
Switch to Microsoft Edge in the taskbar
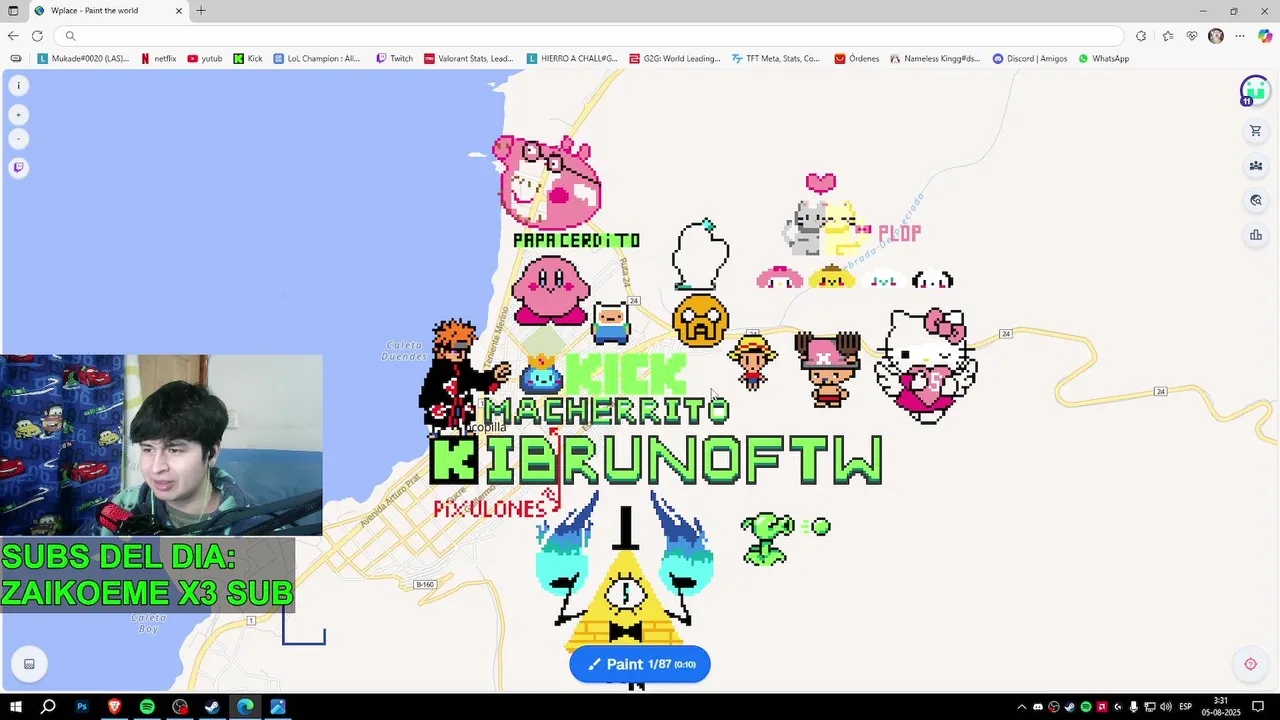[x=245, y=707]
